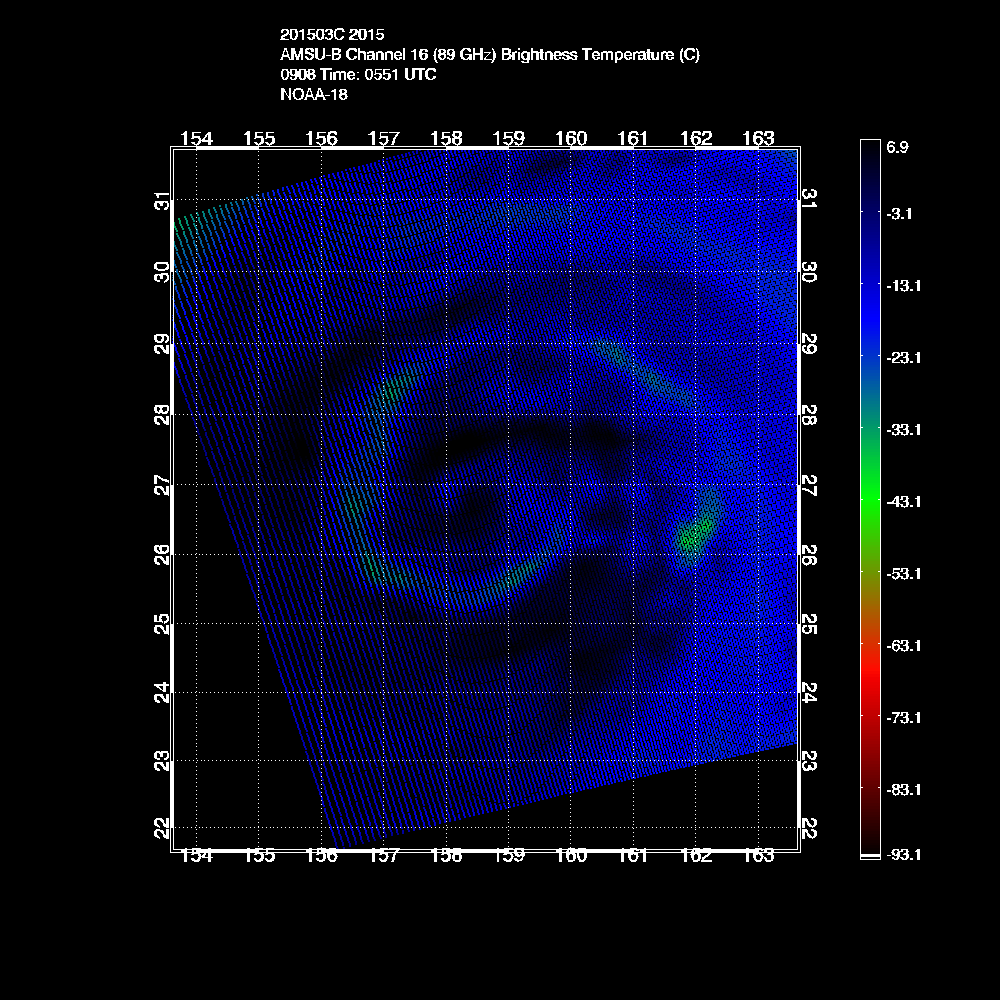Click the '0908 Time: 0551 UTC' text
The height and width of the screenshot is (1000, 1000).
(x=358, y=75)
